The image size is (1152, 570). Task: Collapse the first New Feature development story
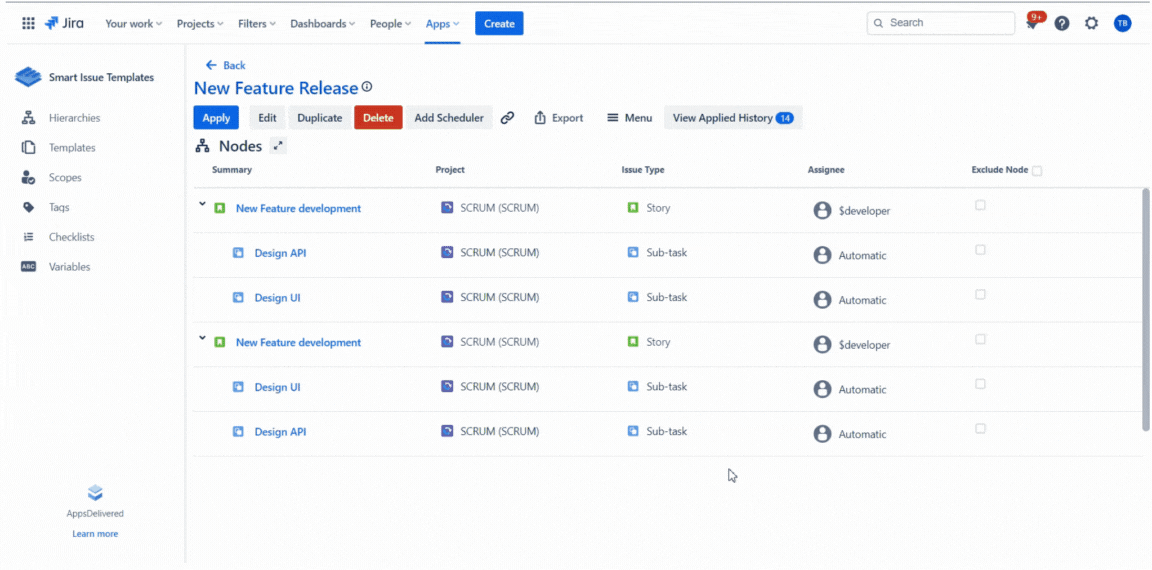pyautogui.click(x=202, y=205)
